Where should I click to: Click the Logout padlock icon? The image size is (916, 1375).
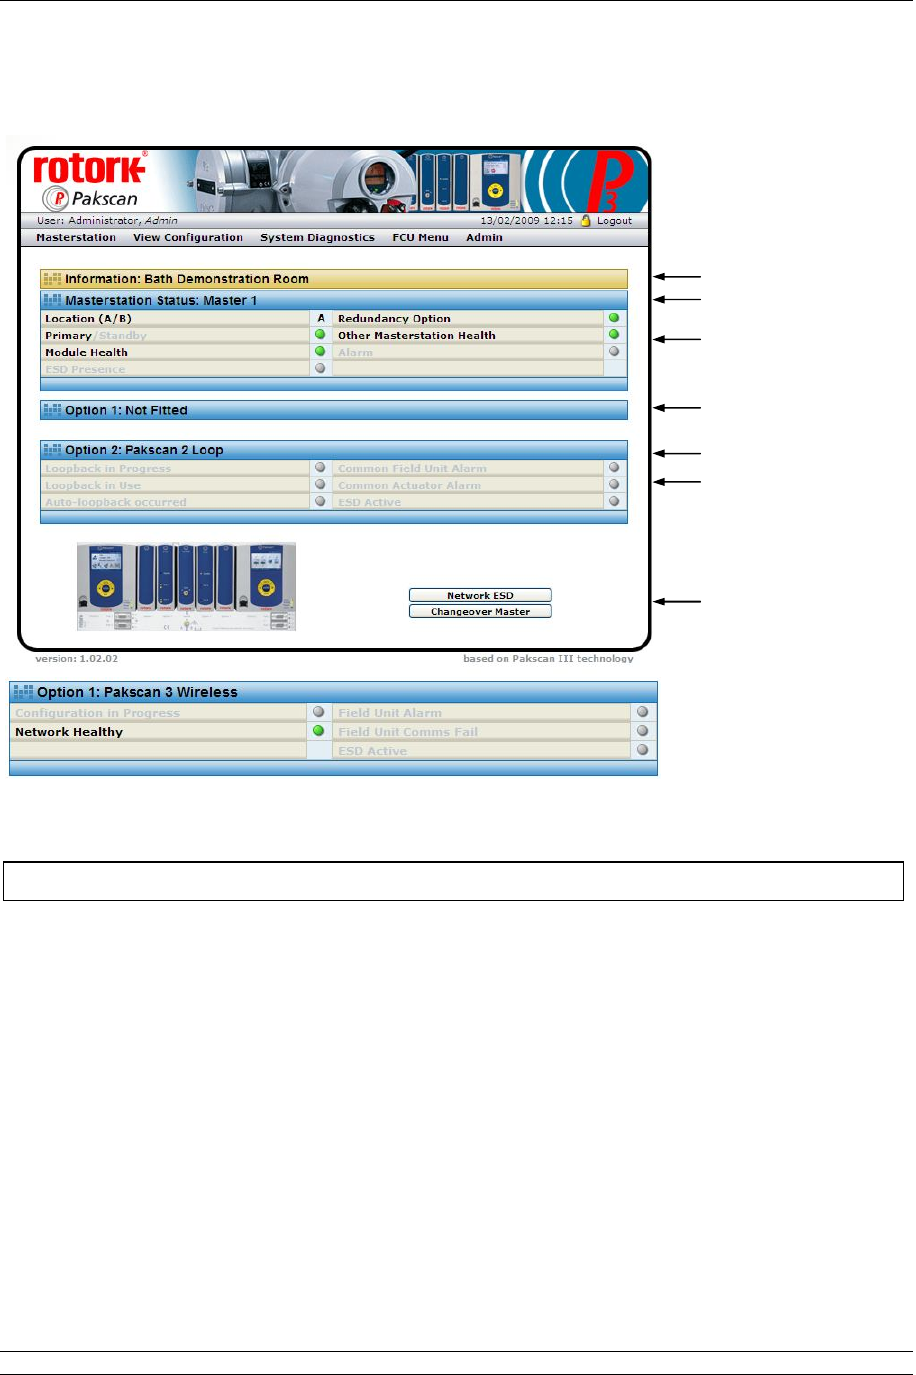(586, 220)
